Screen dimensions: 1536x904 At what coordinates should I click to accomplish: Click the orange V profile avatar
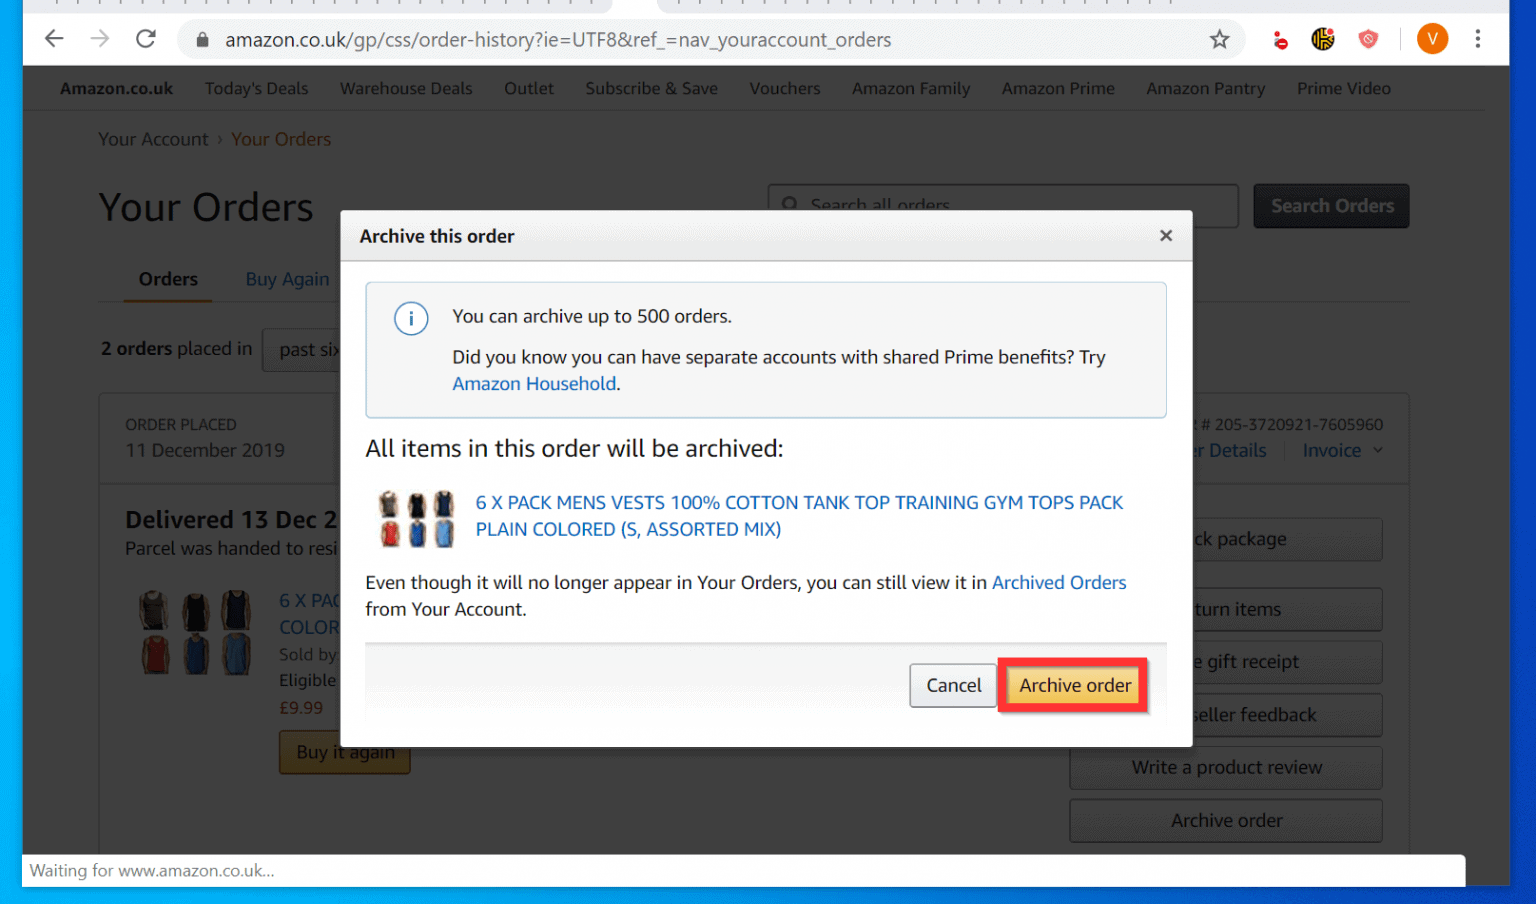[1432, 39]
